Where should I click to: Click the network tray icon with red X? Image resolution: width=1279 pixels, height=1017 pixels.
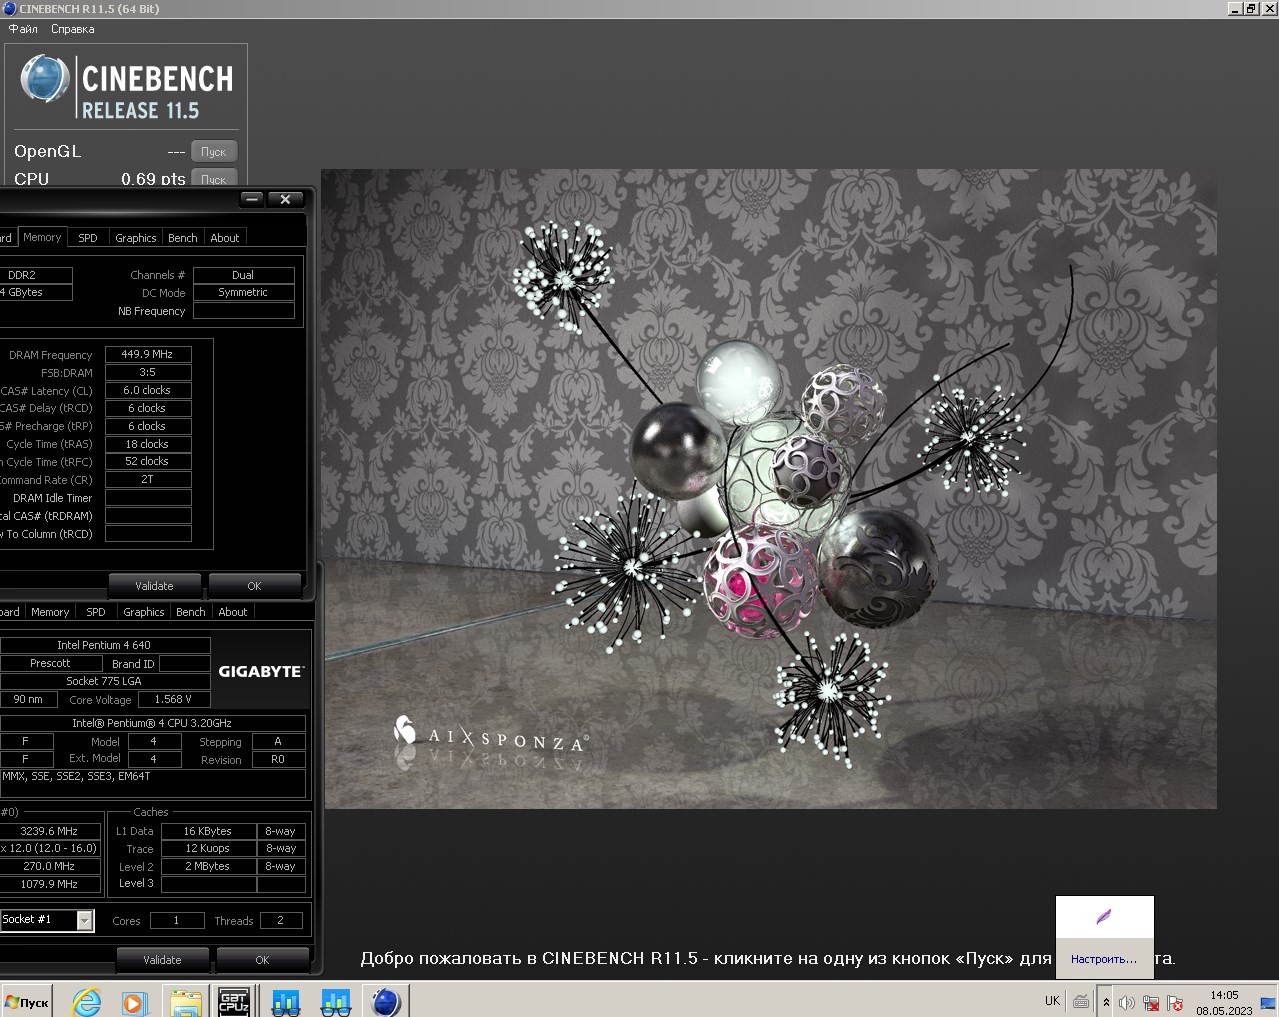point(1151,1002)
